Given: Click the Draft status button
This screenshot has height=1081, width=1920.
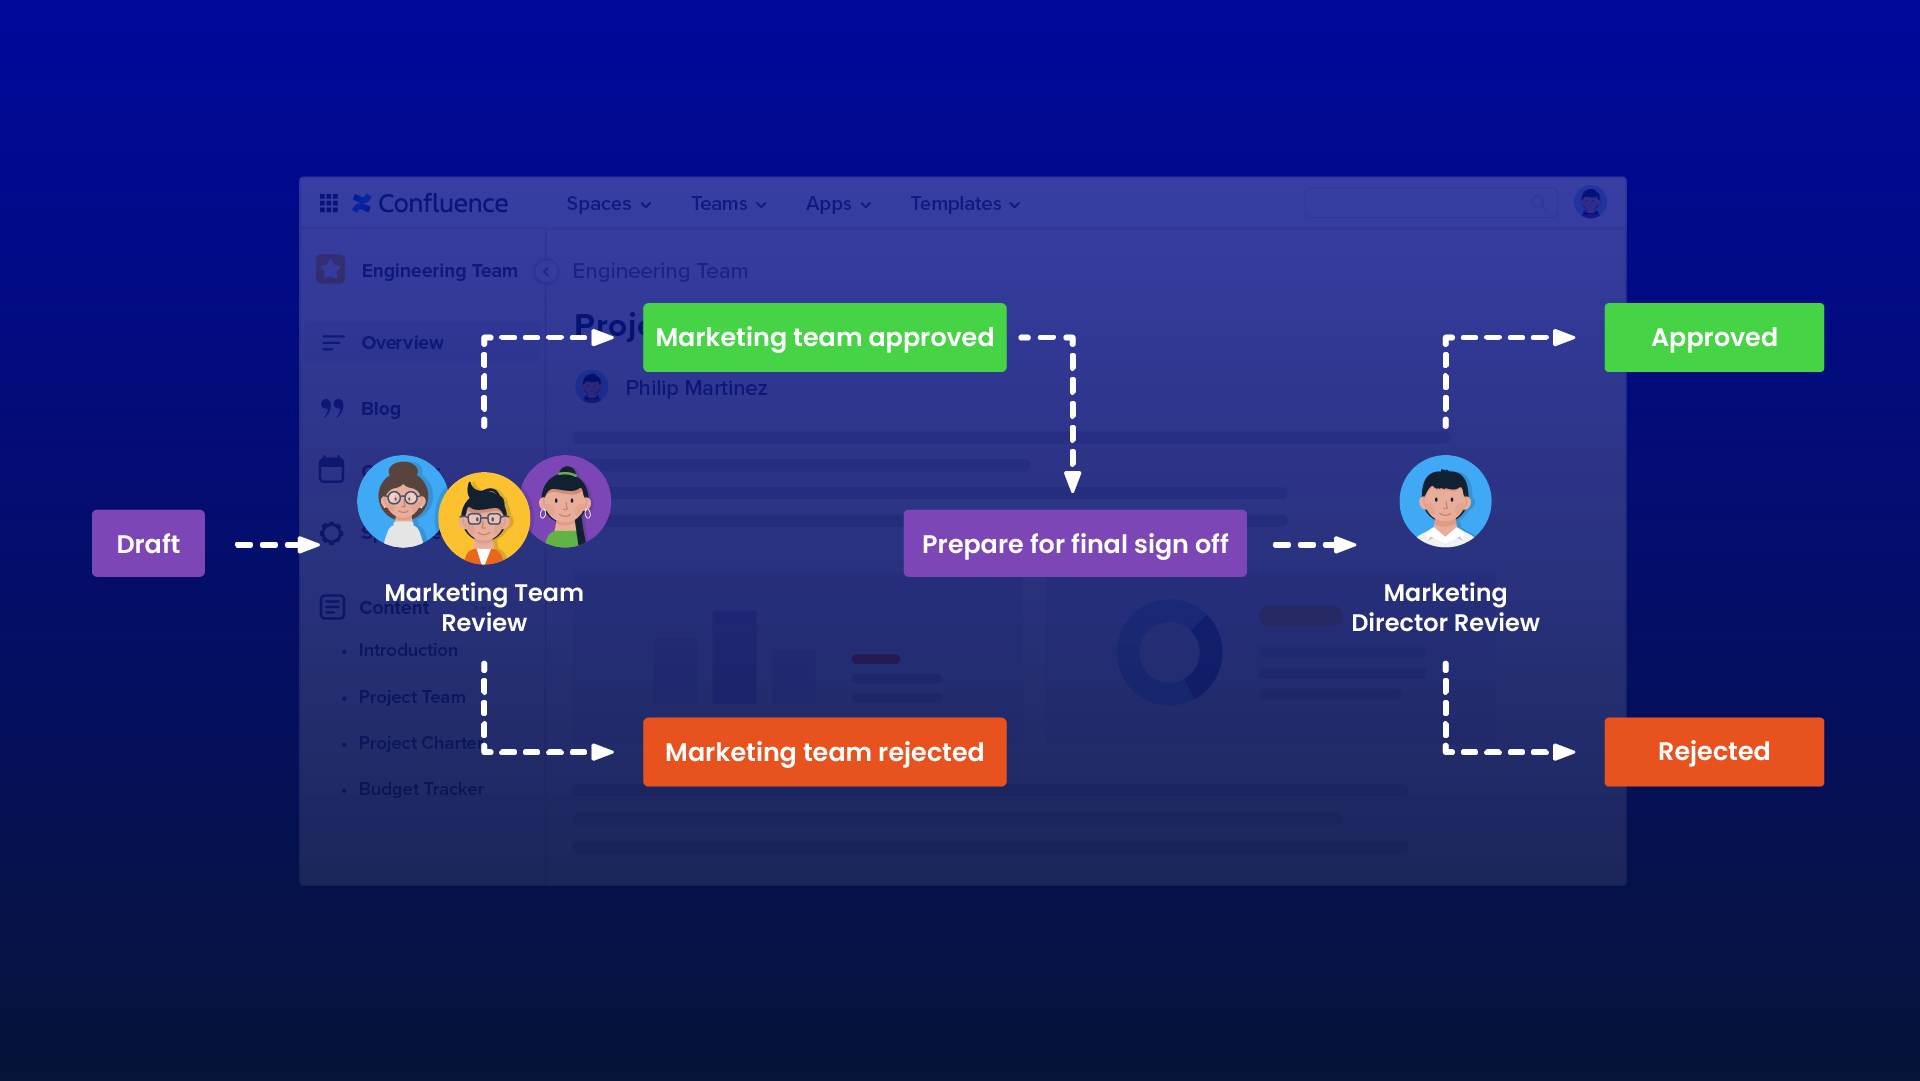Looking at the screenshot, I should (x=148, y=542).
